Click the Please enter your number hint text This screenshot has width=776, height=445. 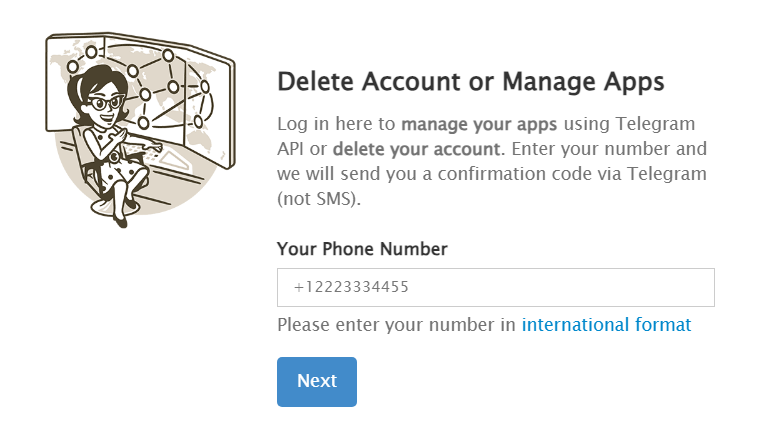point(396,325)
